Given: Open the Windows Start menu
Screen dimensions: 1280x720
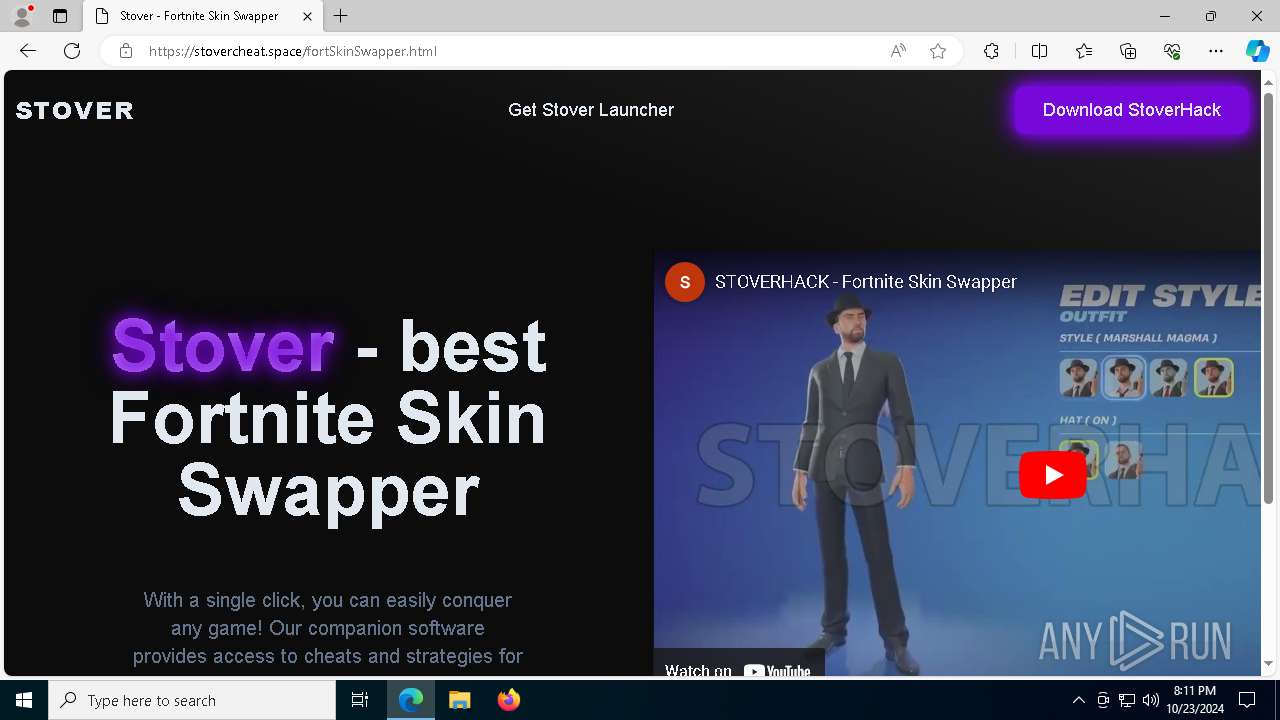Looking at the screenshot, I should point(24,700).
